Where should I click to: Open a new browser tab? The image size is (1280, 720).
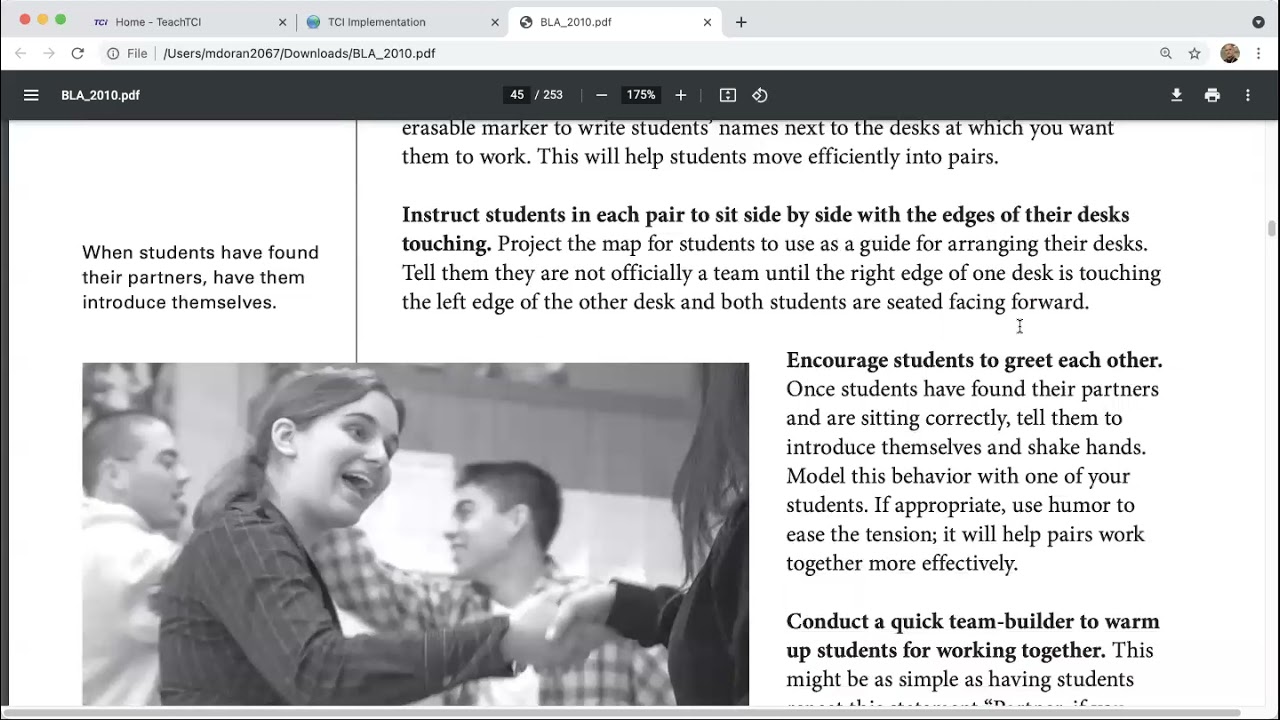pyautogui.click(x=741, y=22)
